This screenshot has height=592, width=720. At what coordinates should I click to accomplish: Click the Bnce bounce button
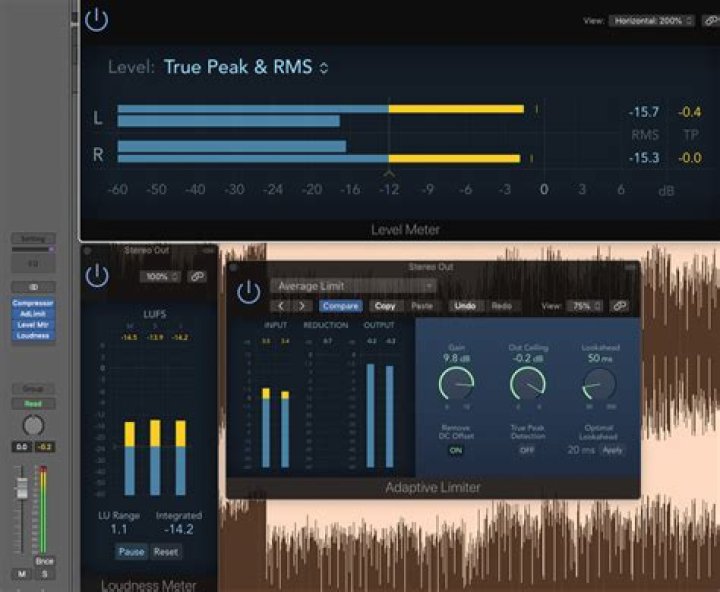click(45, 561)
